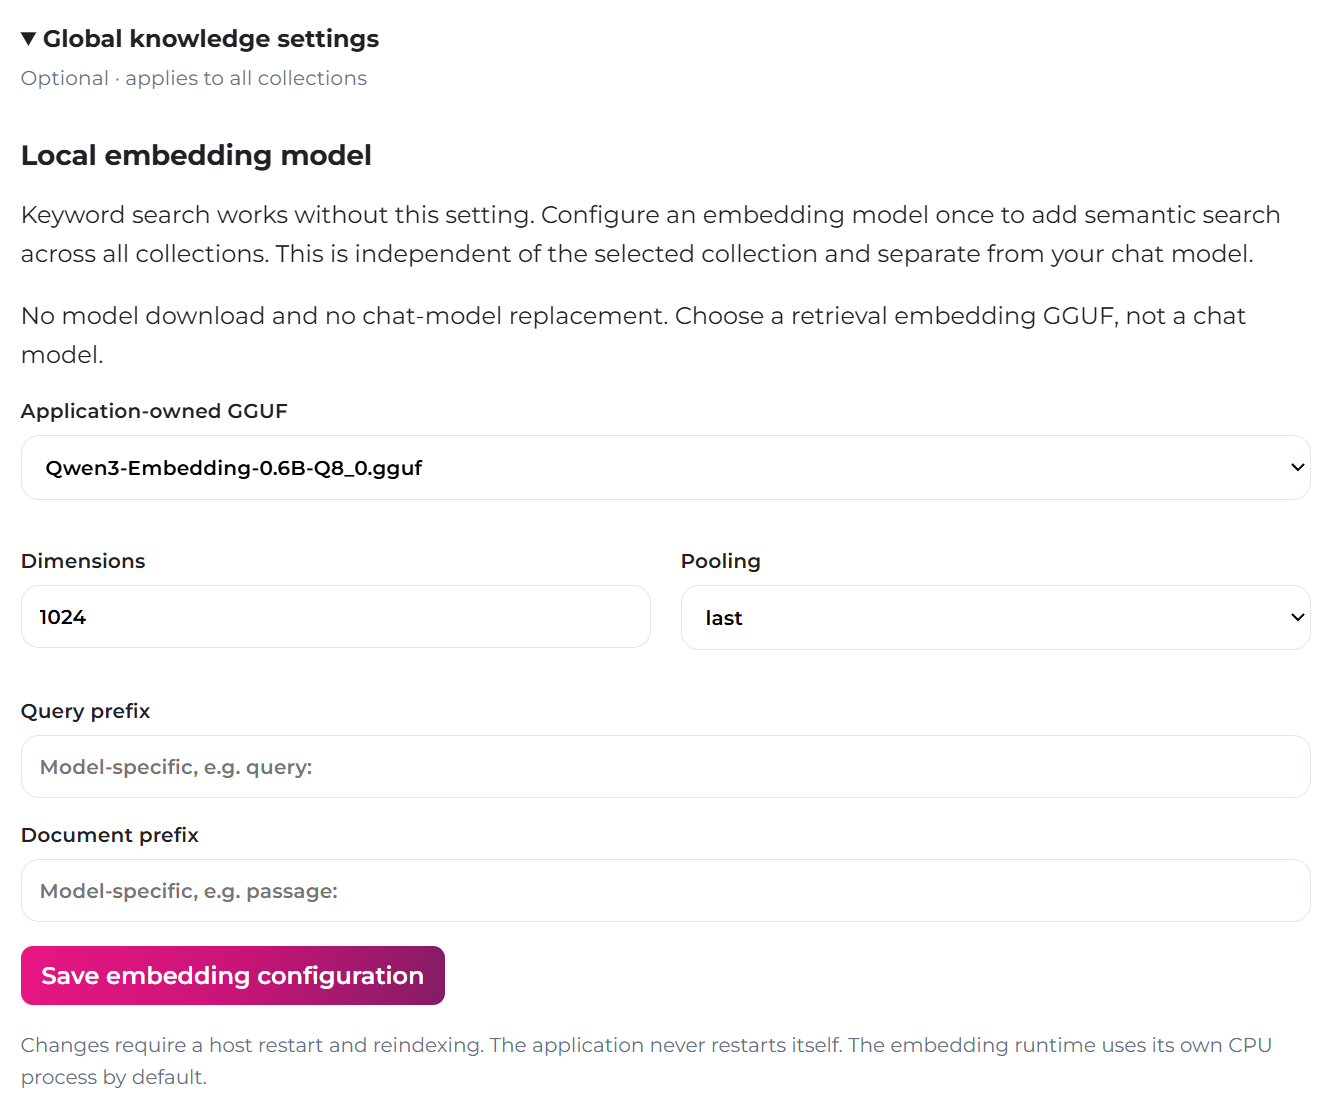The image size is (1342, 1098).
Task: Click the "No model download" paragraph text
Action: pyautogui.click(x=633, y=335)
